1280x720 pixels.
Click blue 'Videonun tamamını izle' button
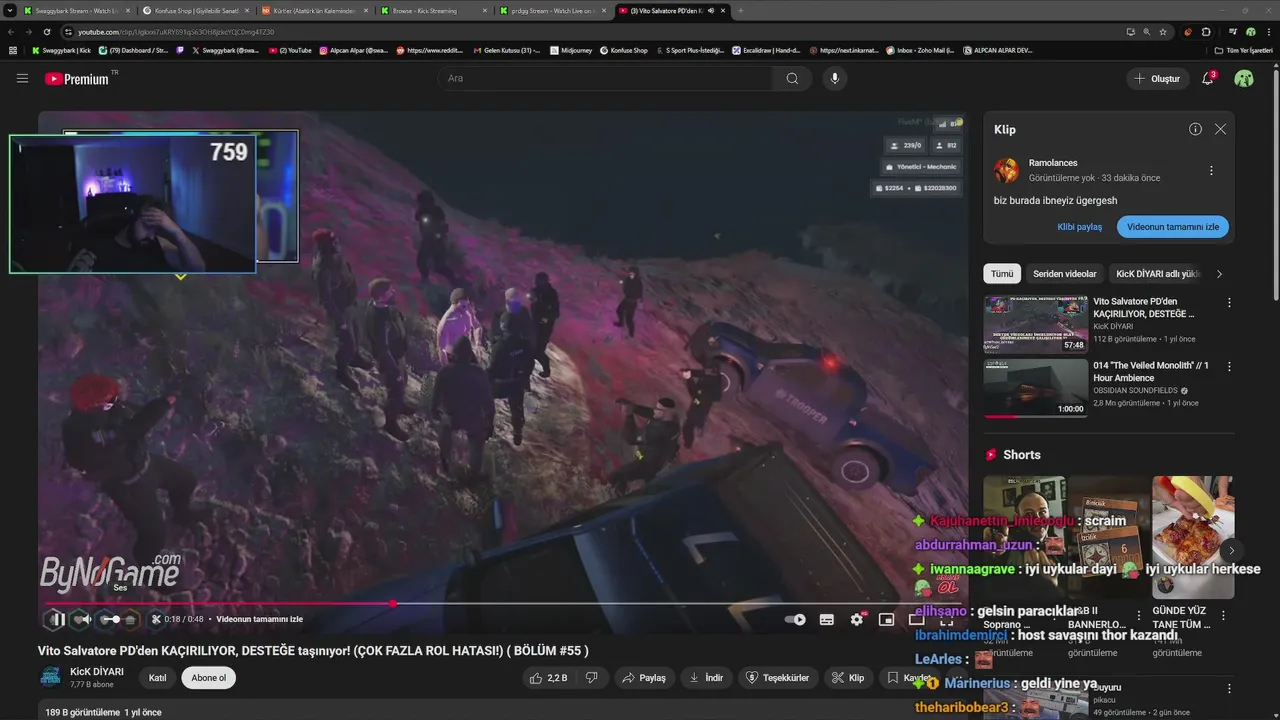(x=1173, y=227)
